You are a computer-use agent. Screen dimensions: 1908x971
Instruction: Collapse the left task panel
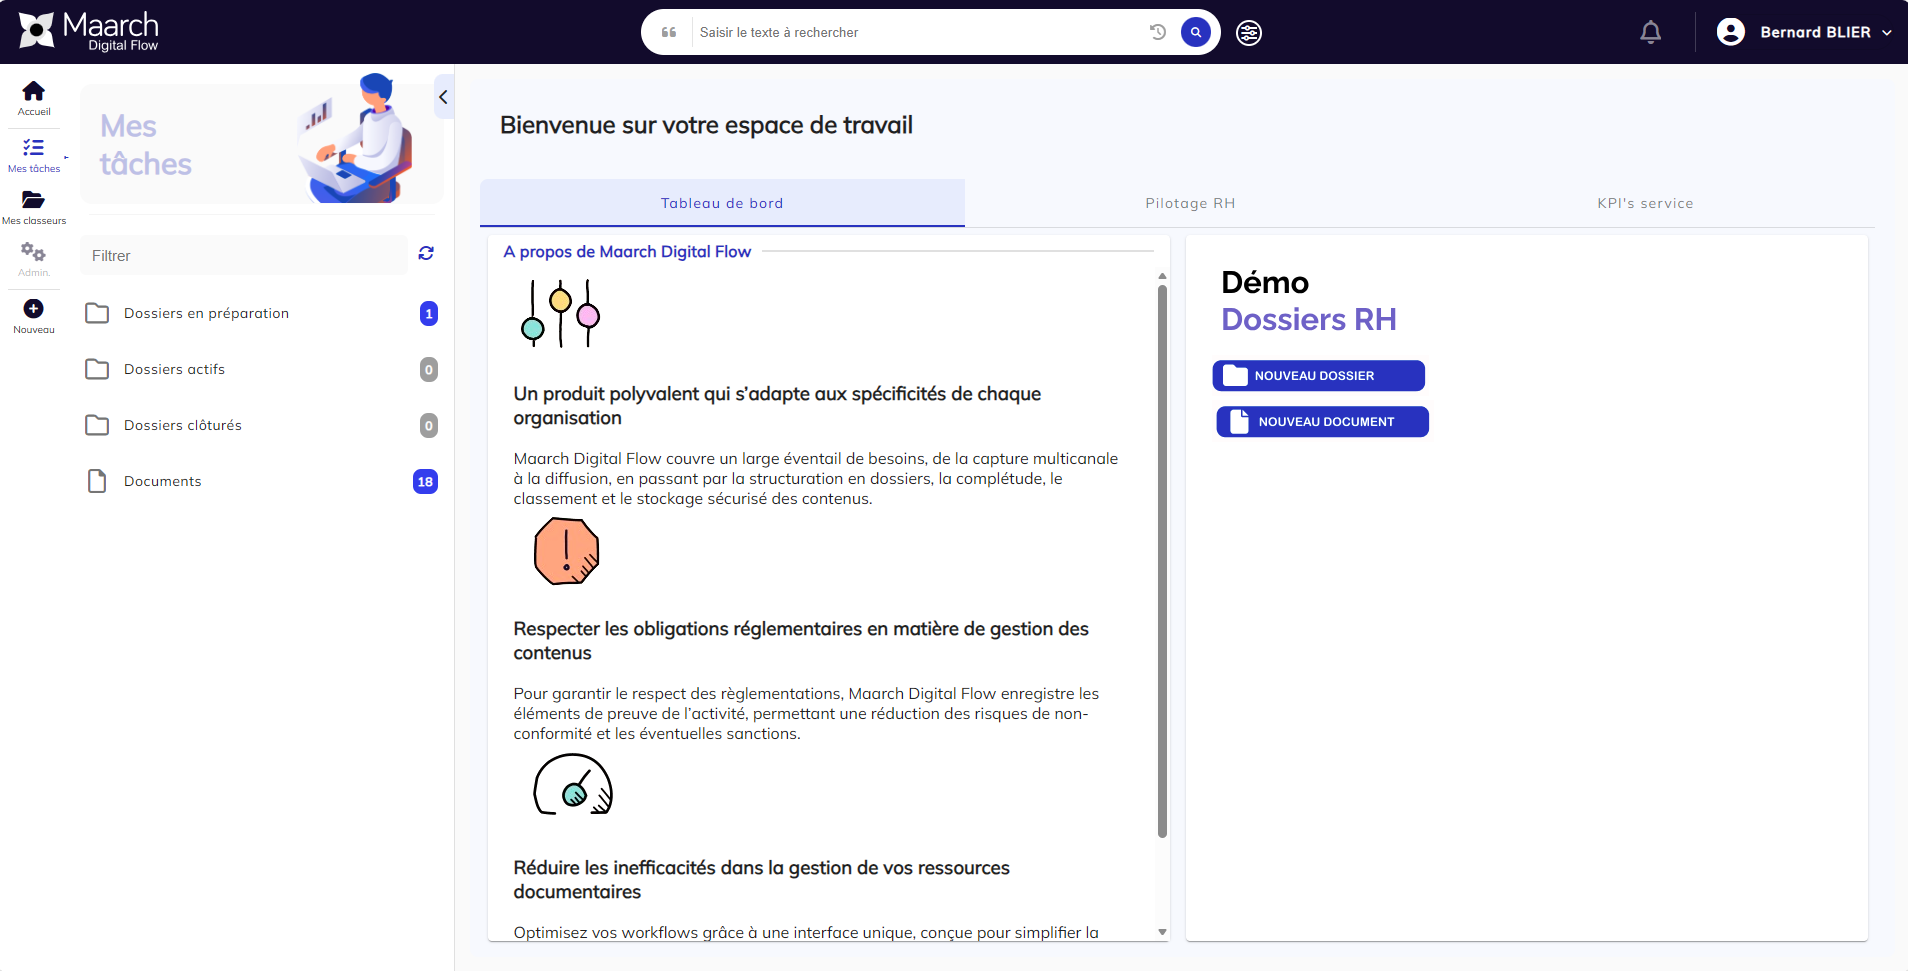pyautogui.click(x=443, y=97)
